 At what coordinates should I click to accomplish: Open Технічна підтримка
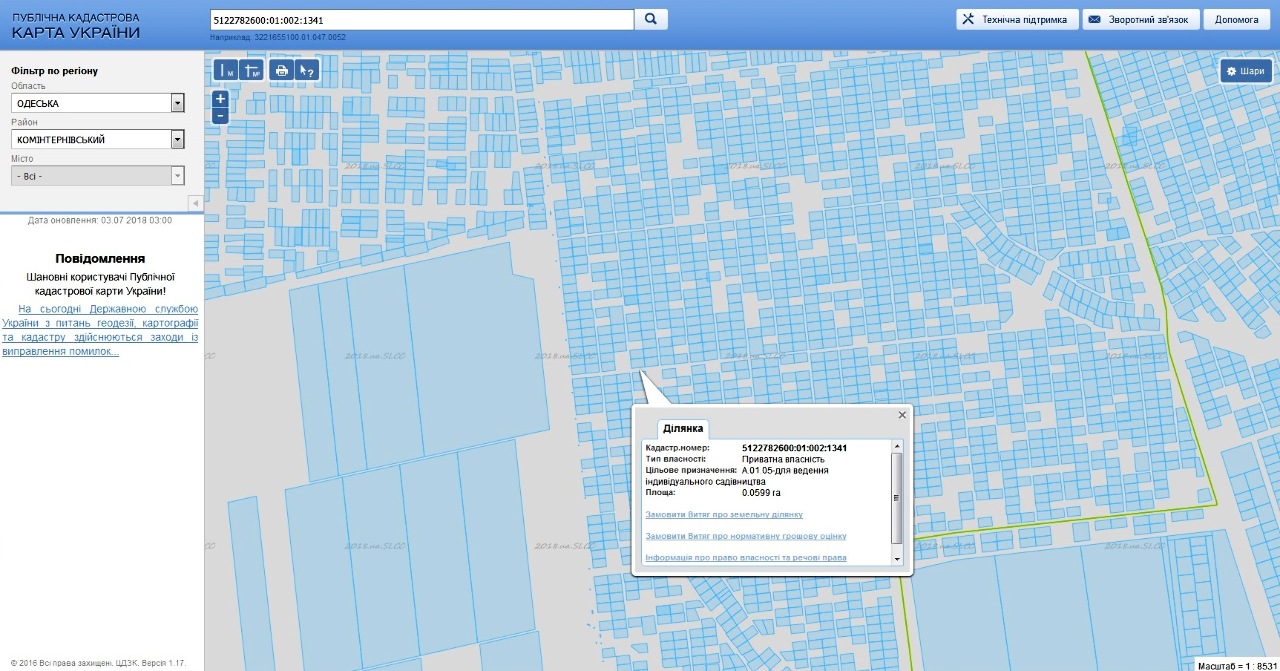(1016, 19)
